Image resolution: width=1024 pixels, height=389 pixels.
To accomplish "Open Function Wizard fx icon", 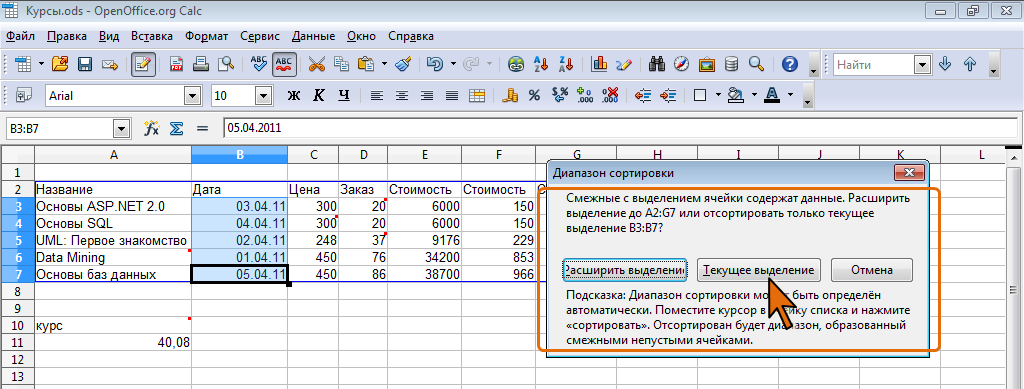I will click(152, 128).
